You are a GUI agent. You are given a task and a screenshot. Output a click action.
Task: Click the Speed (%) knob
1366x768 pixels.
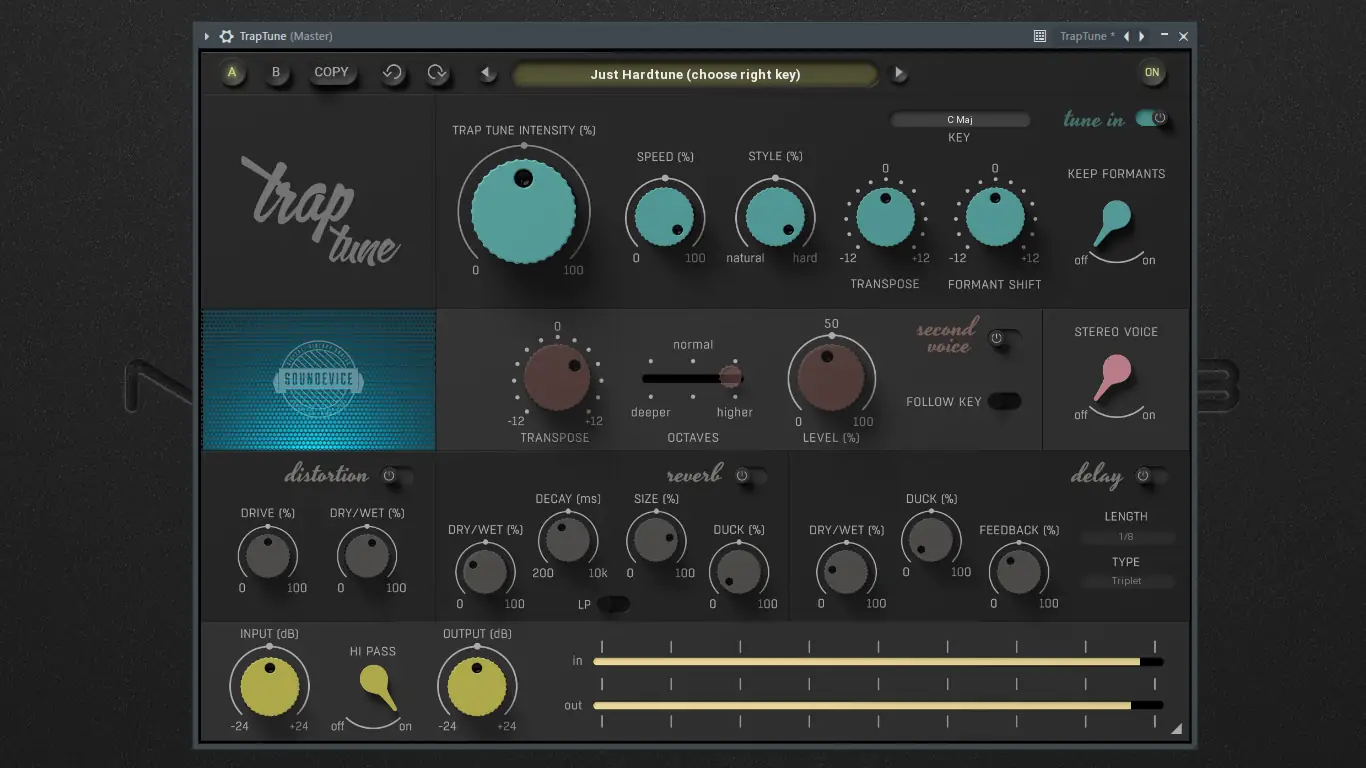[665, 218]
